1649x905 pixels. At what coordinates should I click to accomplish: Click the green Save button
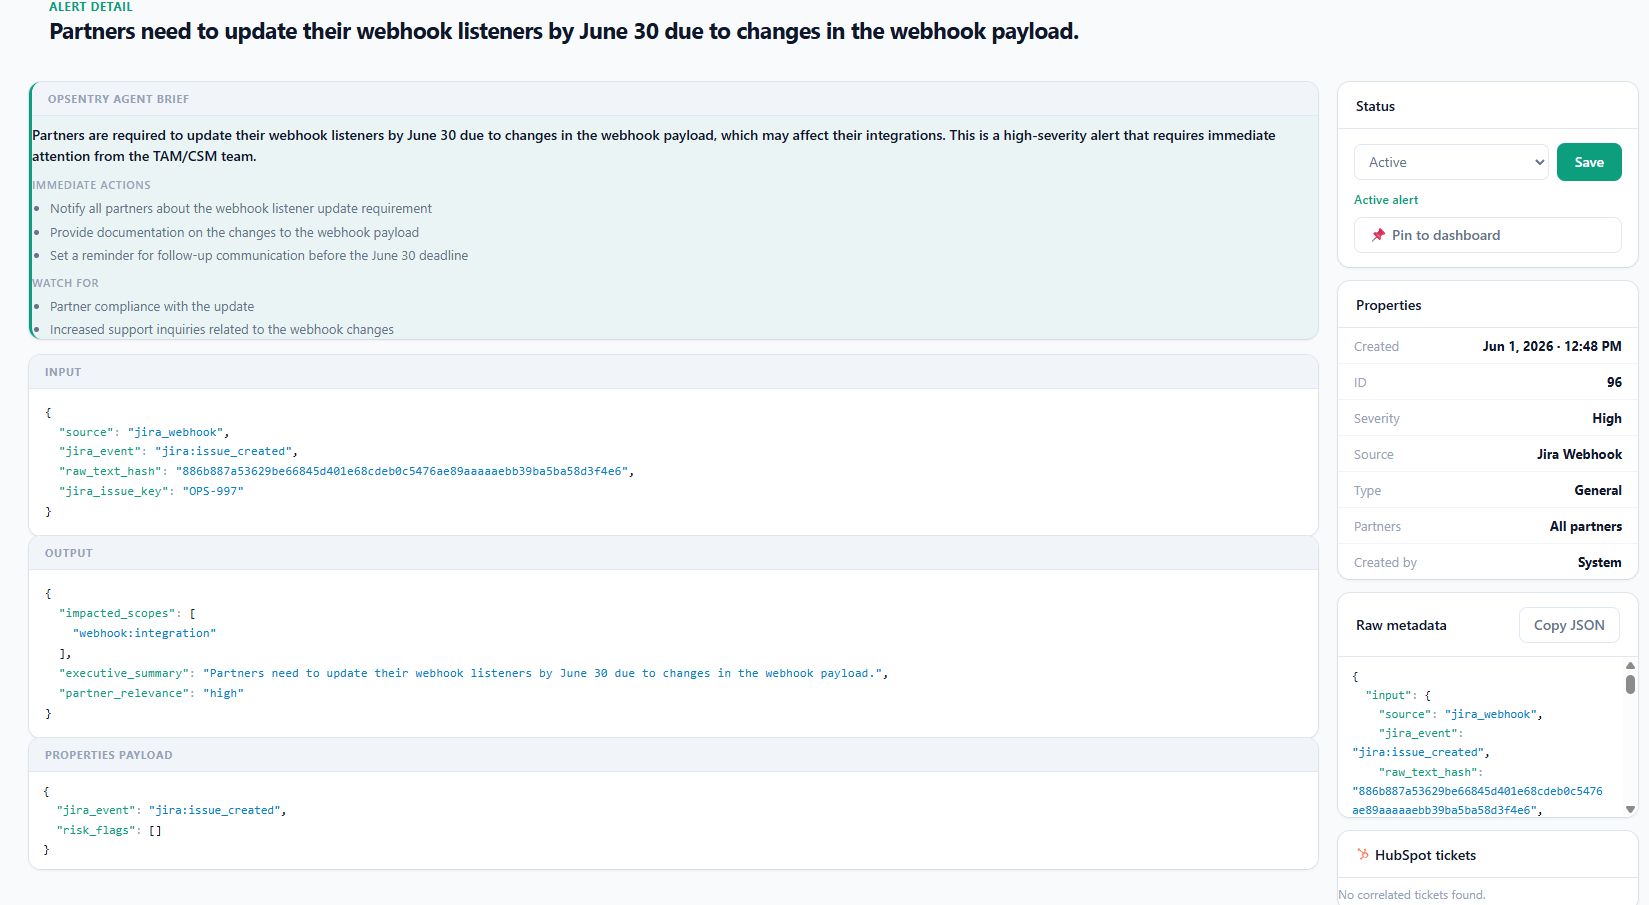click(1589, 162)
